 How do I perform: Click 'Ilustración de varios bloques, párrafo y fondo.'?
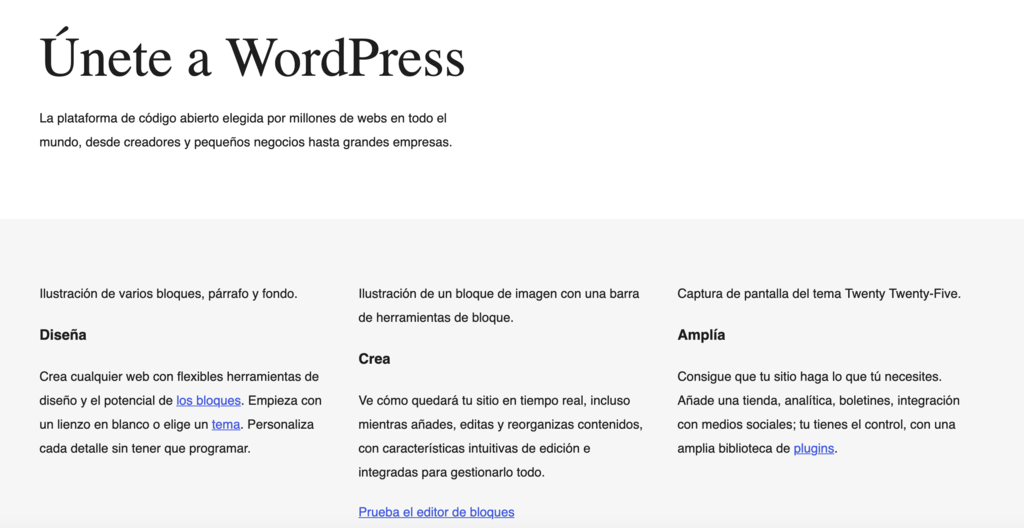tap(168, 294)
